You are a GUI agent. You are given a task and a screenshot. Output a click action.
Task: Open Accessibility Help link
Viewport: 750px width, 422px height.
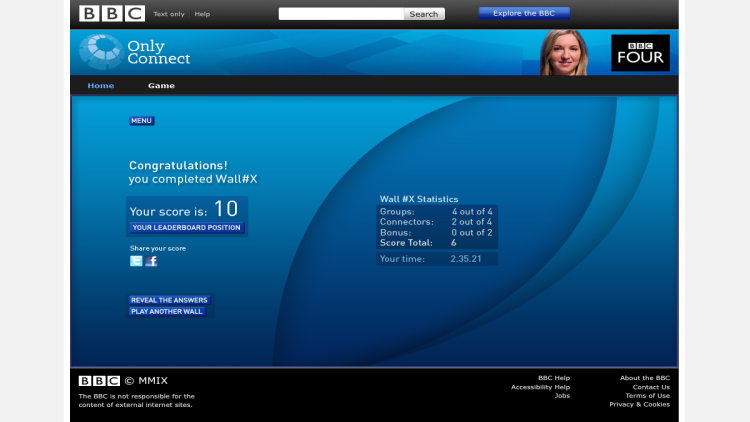(x=540, y=387)
